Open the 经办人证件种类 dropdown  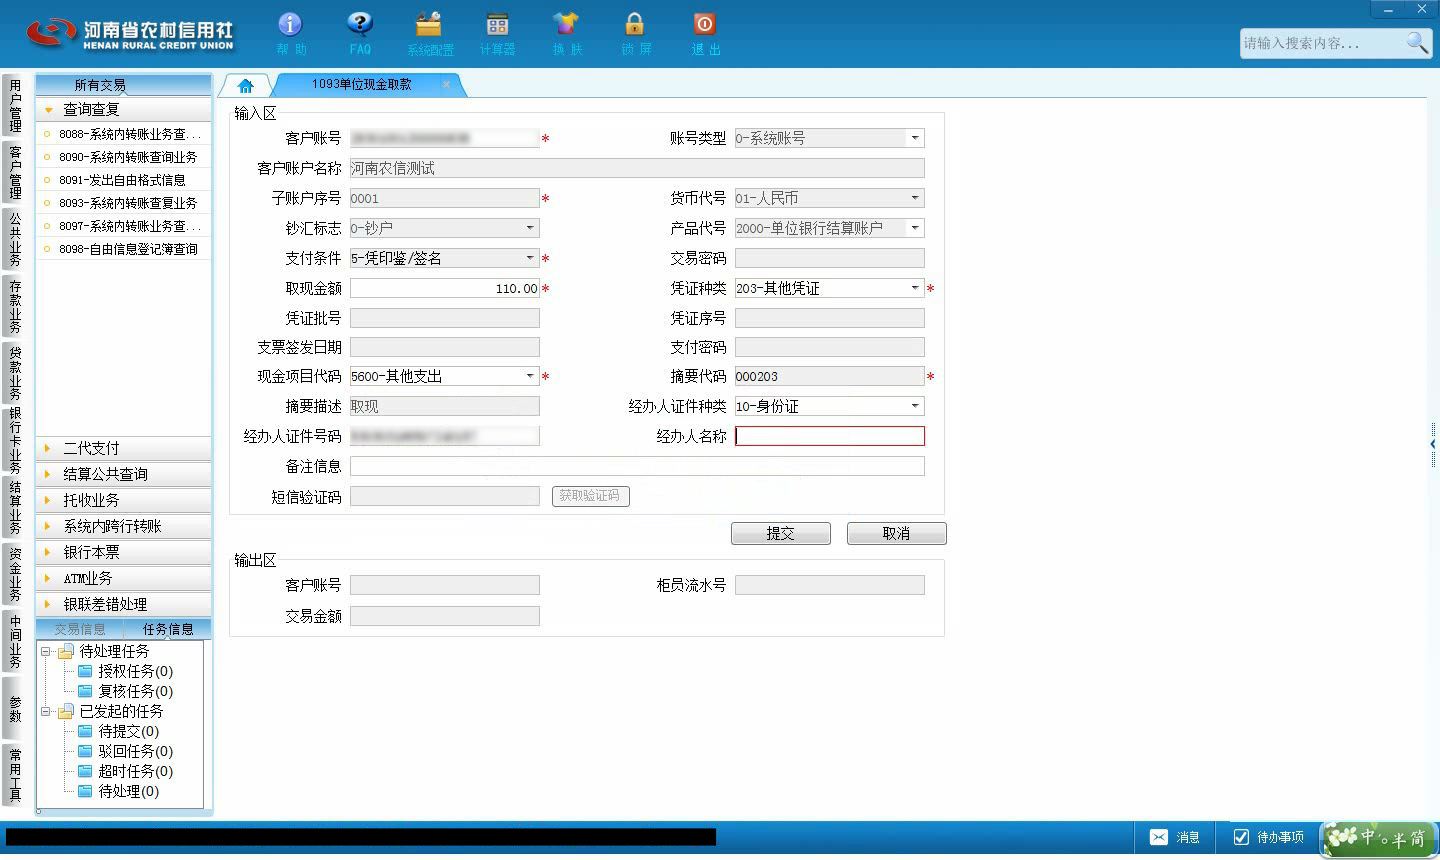pyautogui.click(x=914, y=406)
